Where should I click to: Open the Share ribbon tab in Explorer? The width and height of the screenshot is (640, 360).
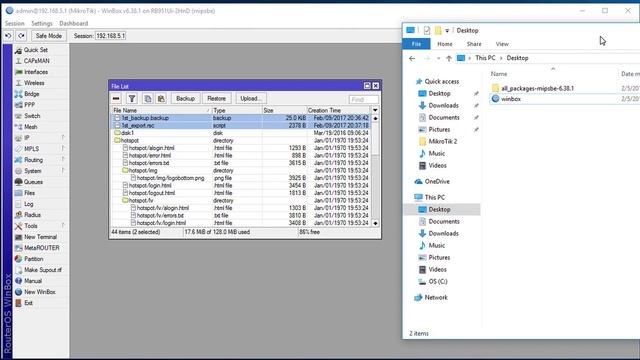tap(474, 44)
